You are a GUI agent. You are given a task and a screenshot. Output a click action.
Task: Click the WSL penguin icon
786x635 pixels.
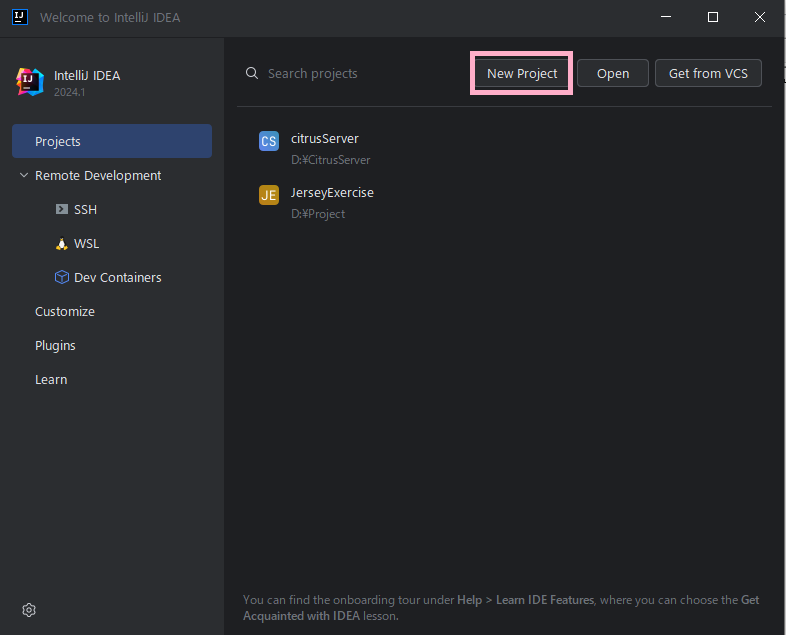[62, 244]
